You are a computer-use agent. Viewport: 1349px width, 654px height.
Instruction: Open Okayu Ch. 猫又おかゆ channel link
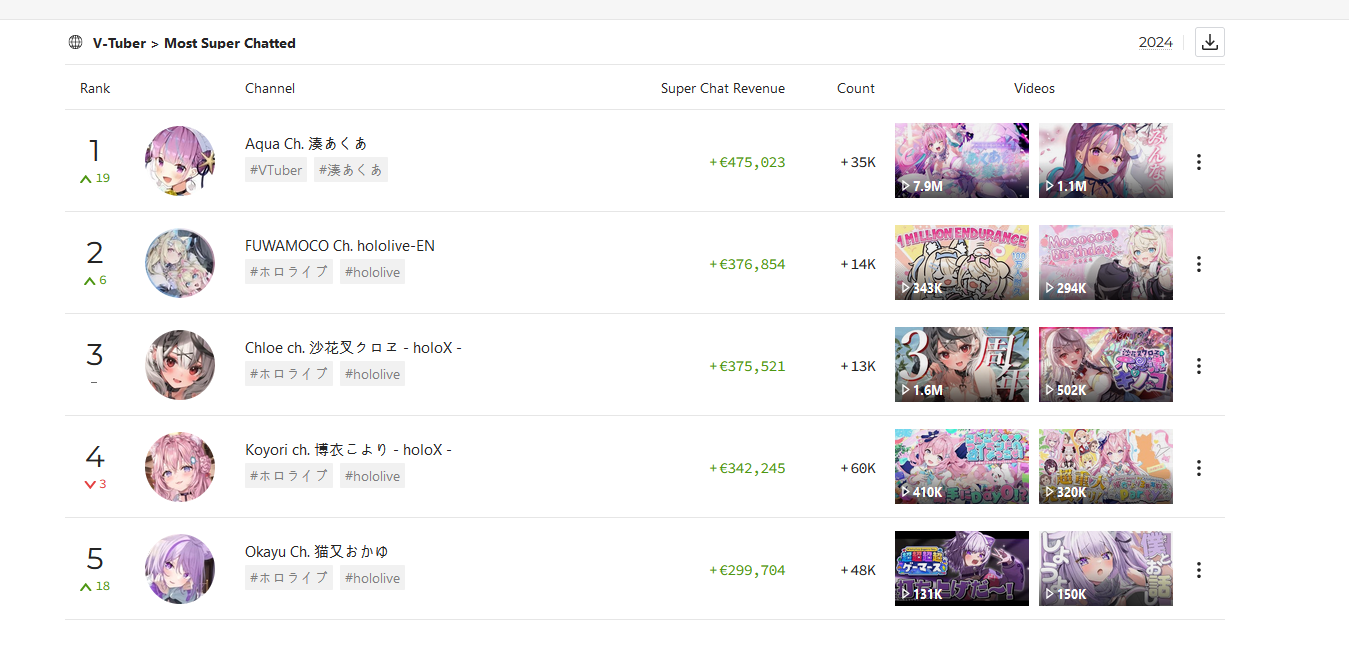pos(317,552)
